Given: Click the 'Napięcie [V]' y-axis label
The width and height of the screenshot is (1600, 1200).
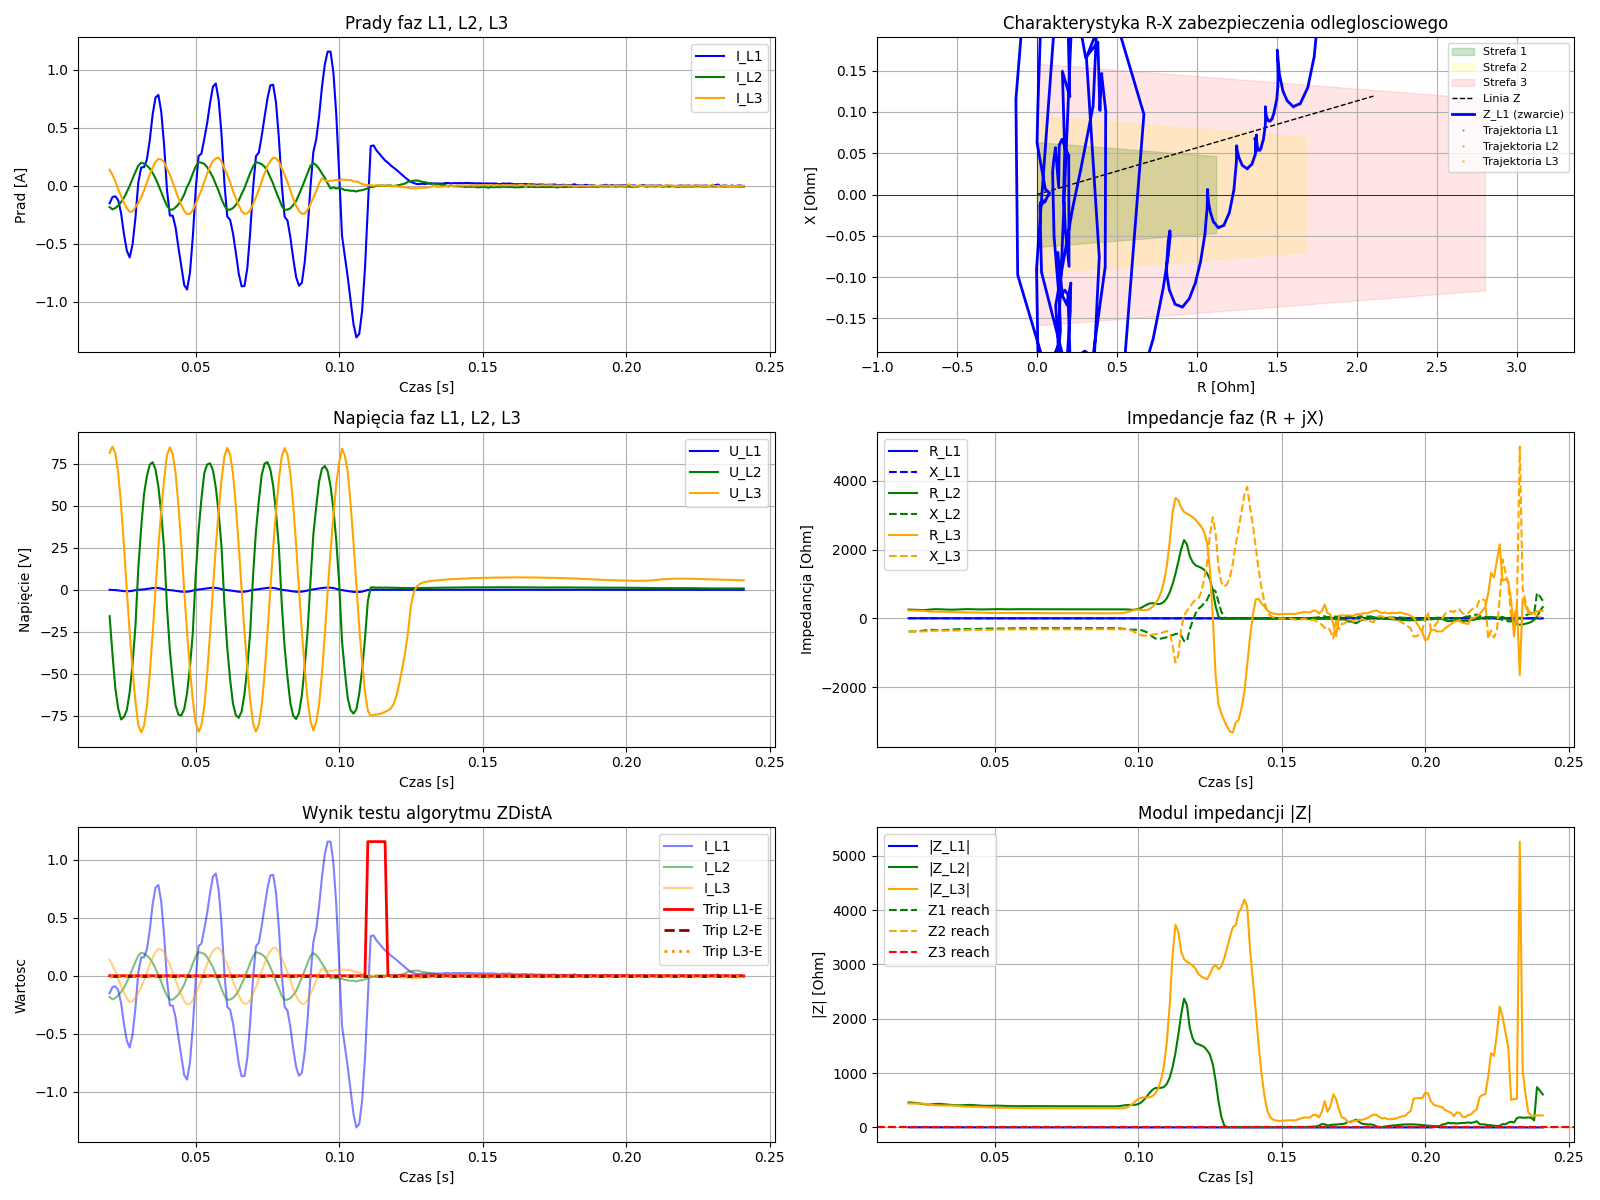Looking at the screenshot, I should point(25,589).
